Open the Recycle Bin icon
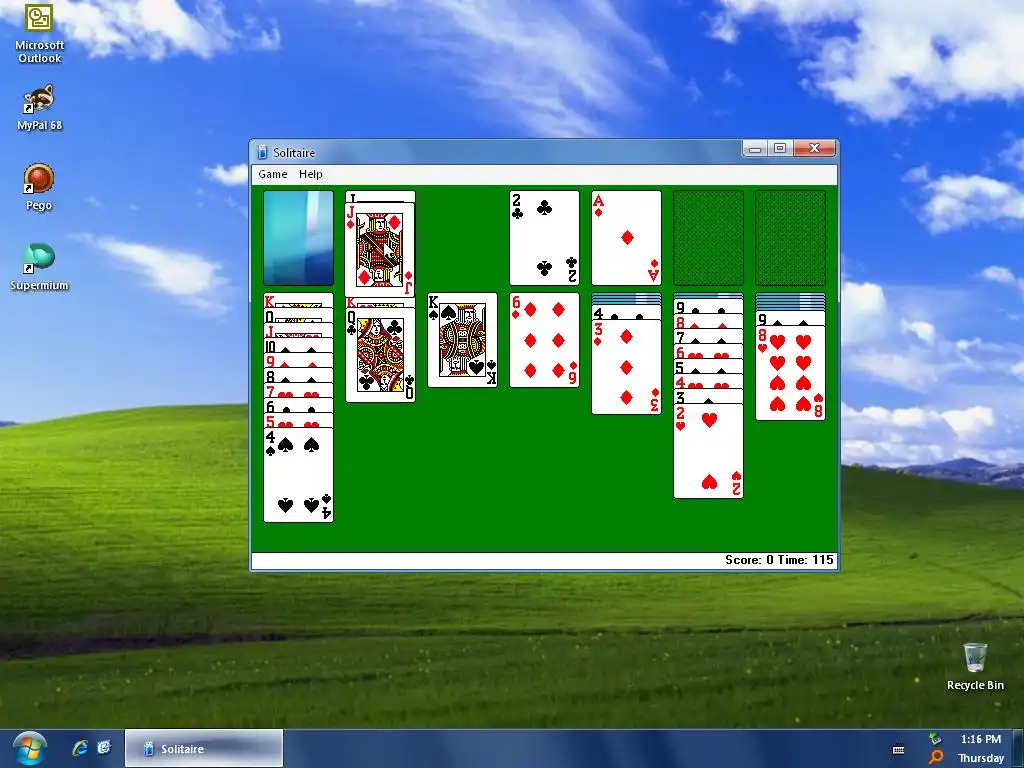 [x=975, y=667]
